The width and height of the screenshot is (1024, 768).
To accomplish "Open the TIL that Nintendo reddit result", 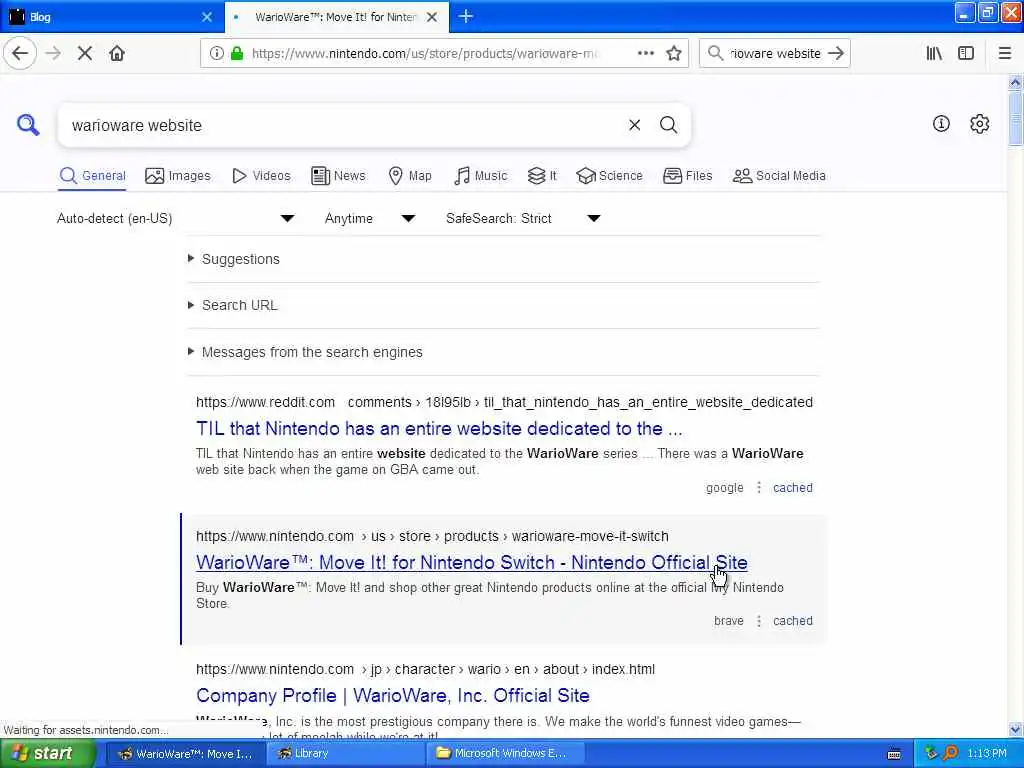I will [x=439, y=428].
